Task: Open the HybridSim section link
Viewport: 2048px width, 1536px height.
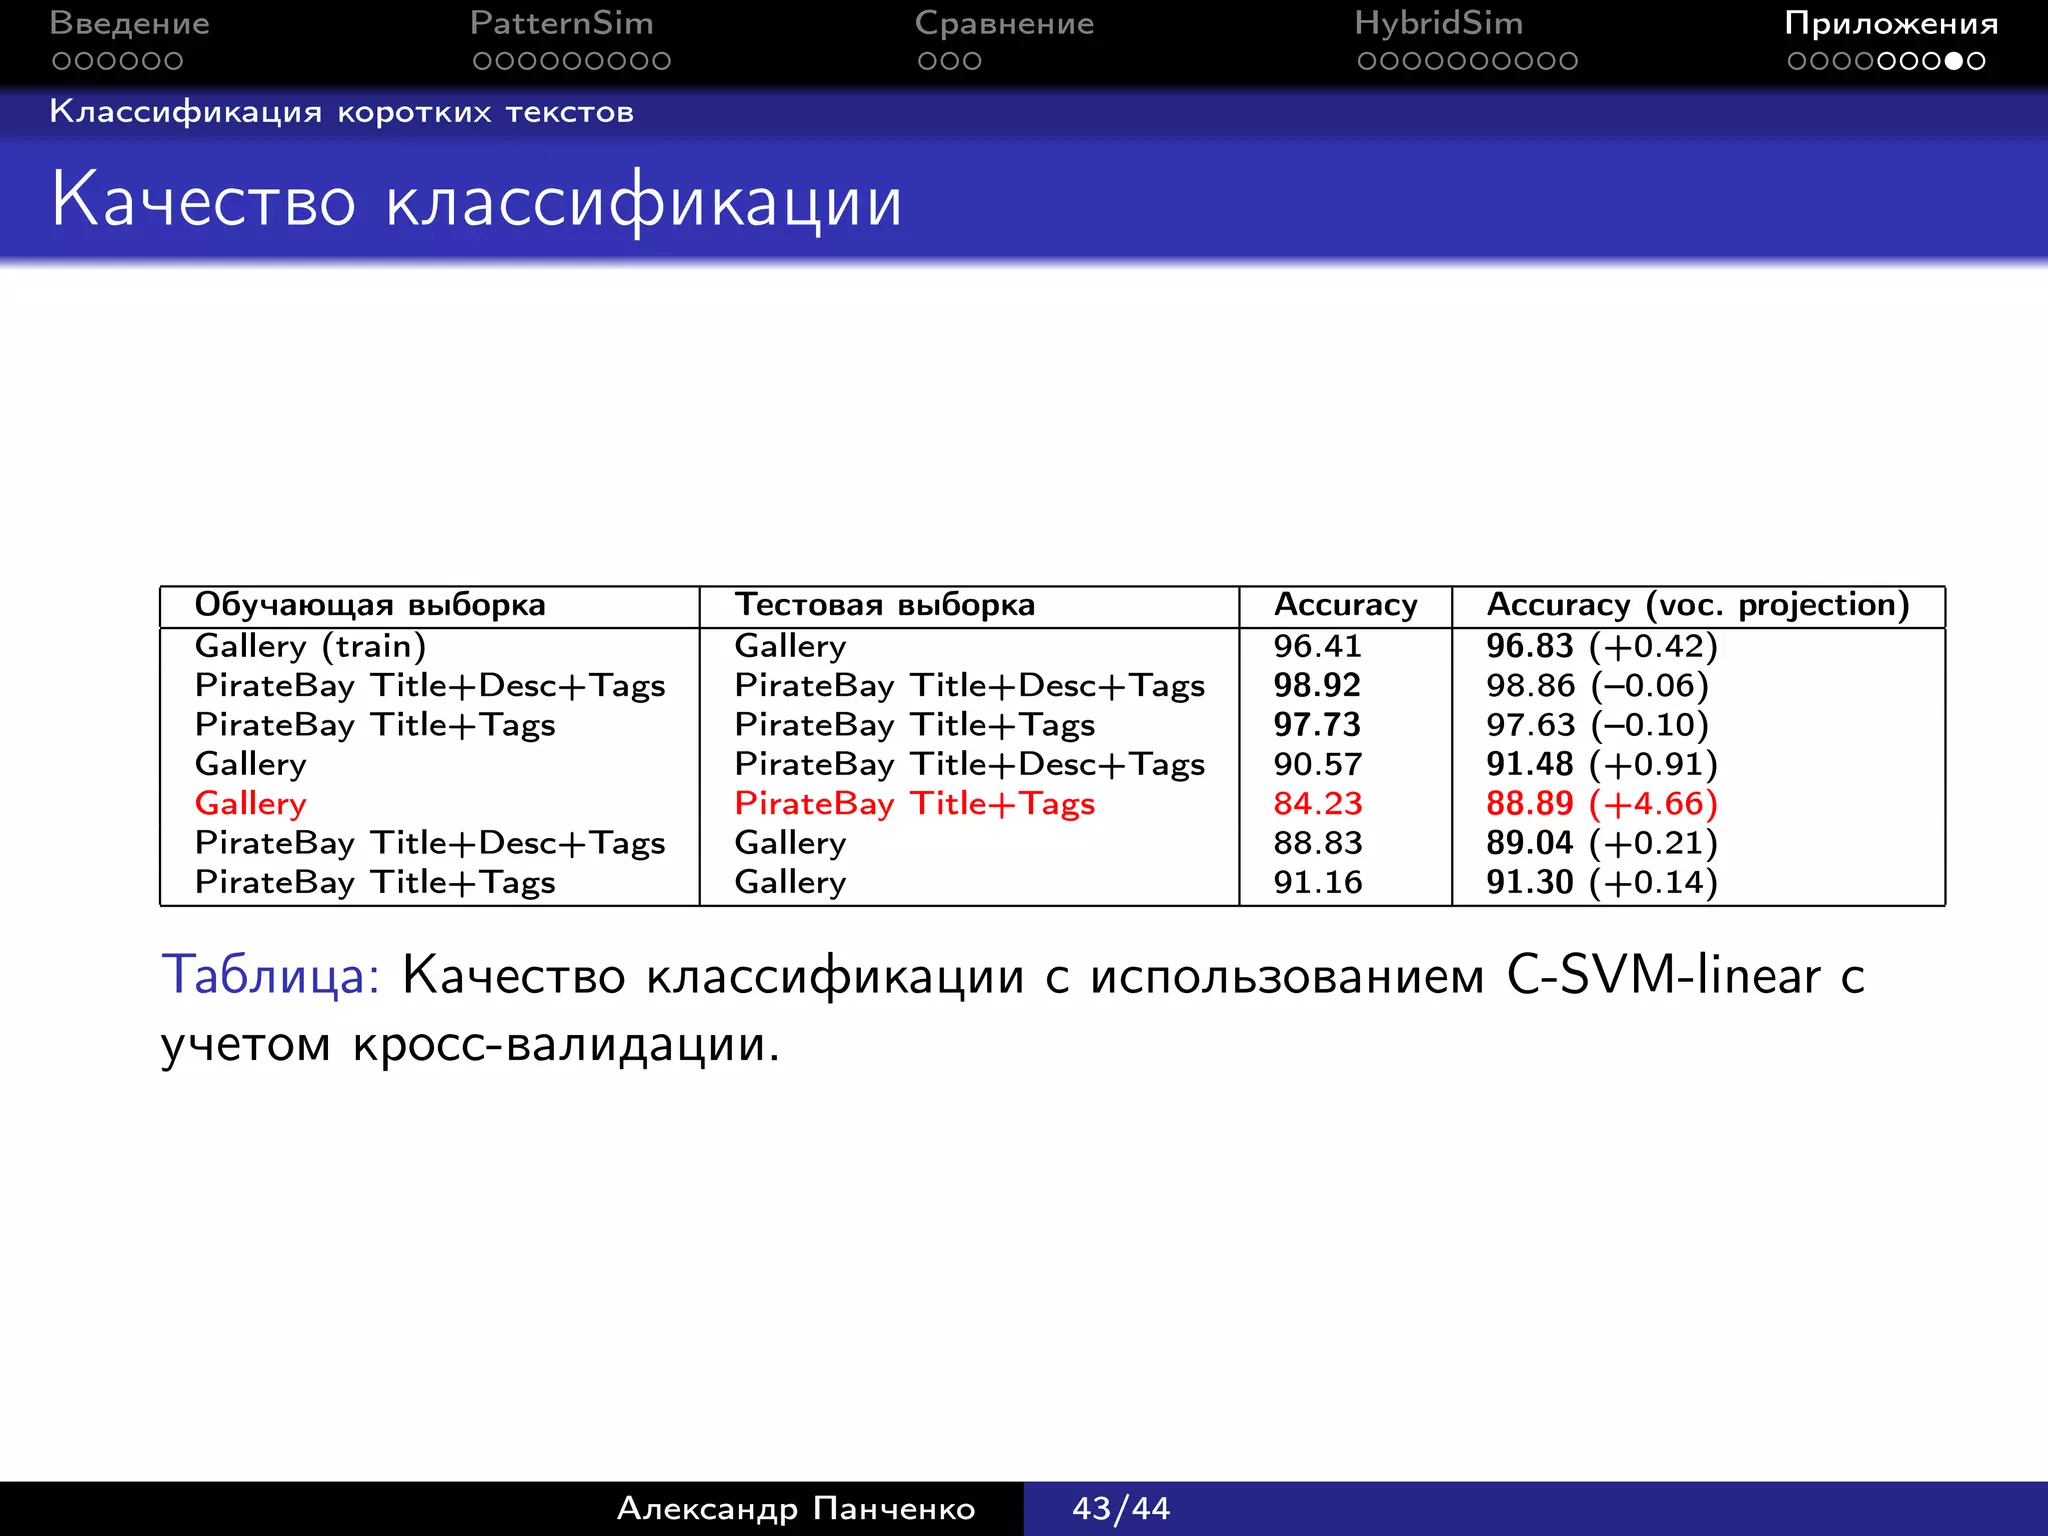Action: coord(1438,24)
